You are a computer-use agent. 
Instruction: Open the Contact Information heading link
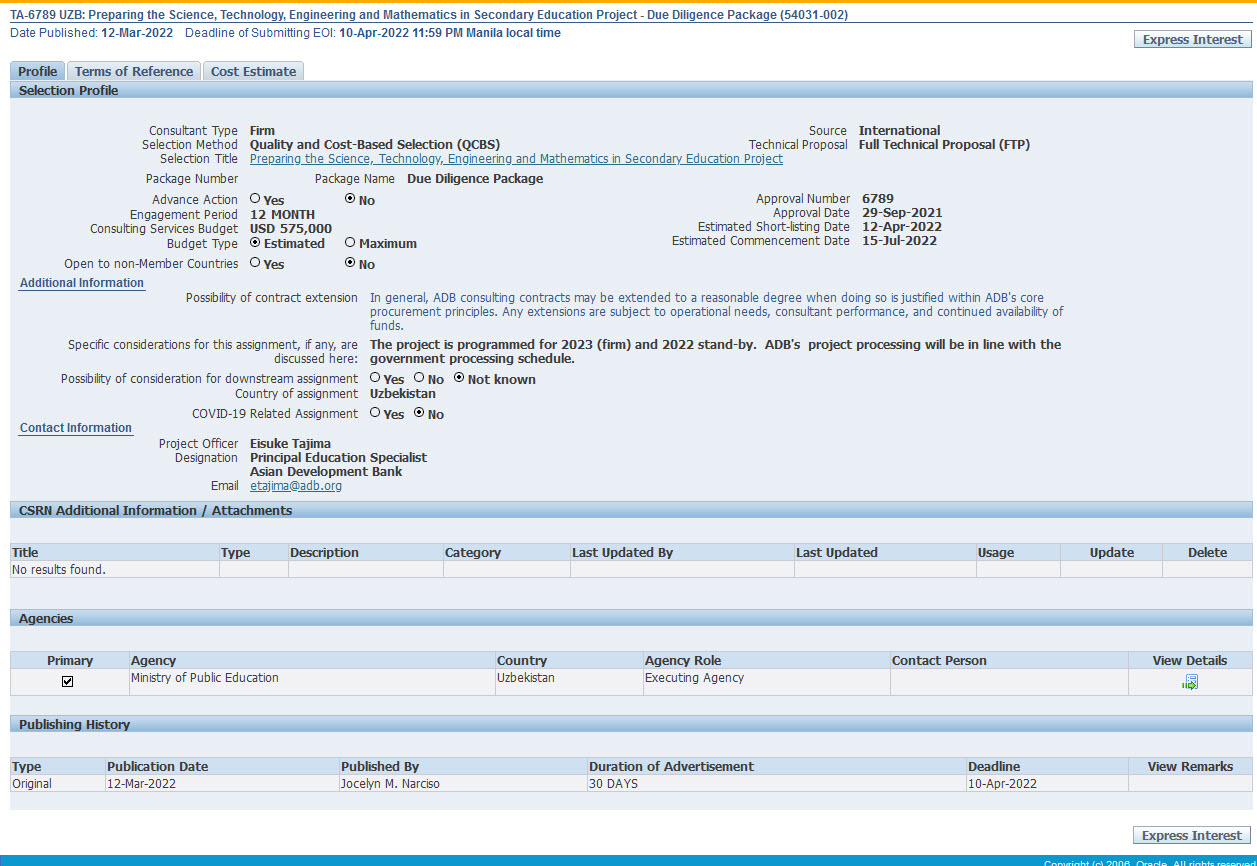coord(76,428)
